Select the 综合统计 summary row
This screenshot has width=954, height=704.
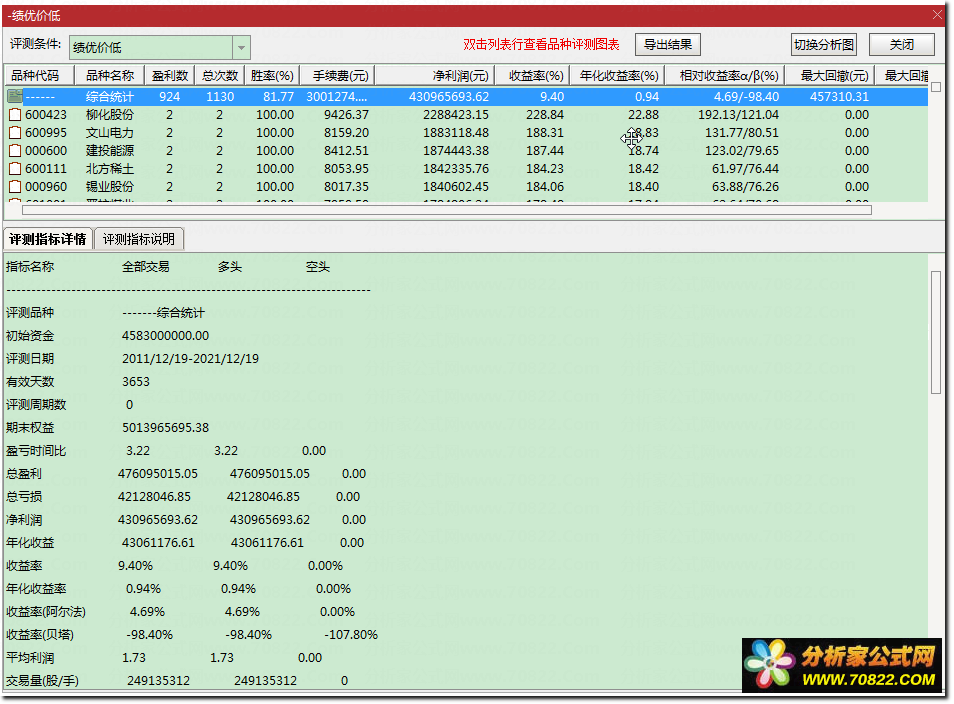pos(467,96)
